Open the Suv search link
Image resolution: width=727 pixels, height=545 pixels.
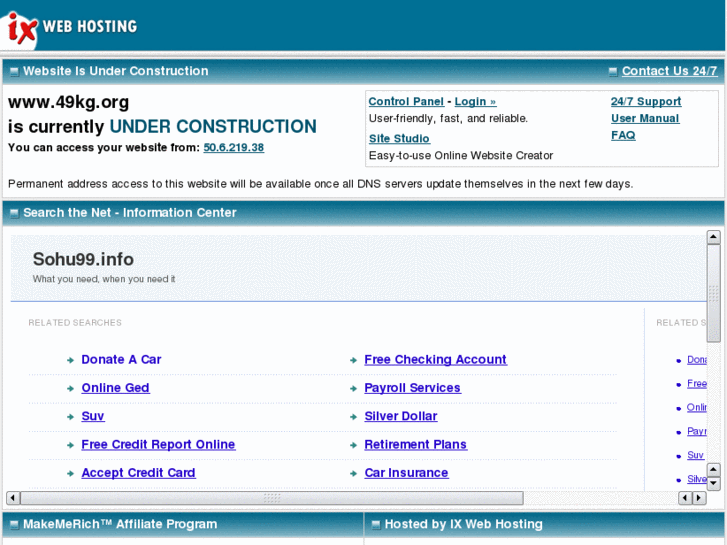pyautogui.click(x=93, y=416)
